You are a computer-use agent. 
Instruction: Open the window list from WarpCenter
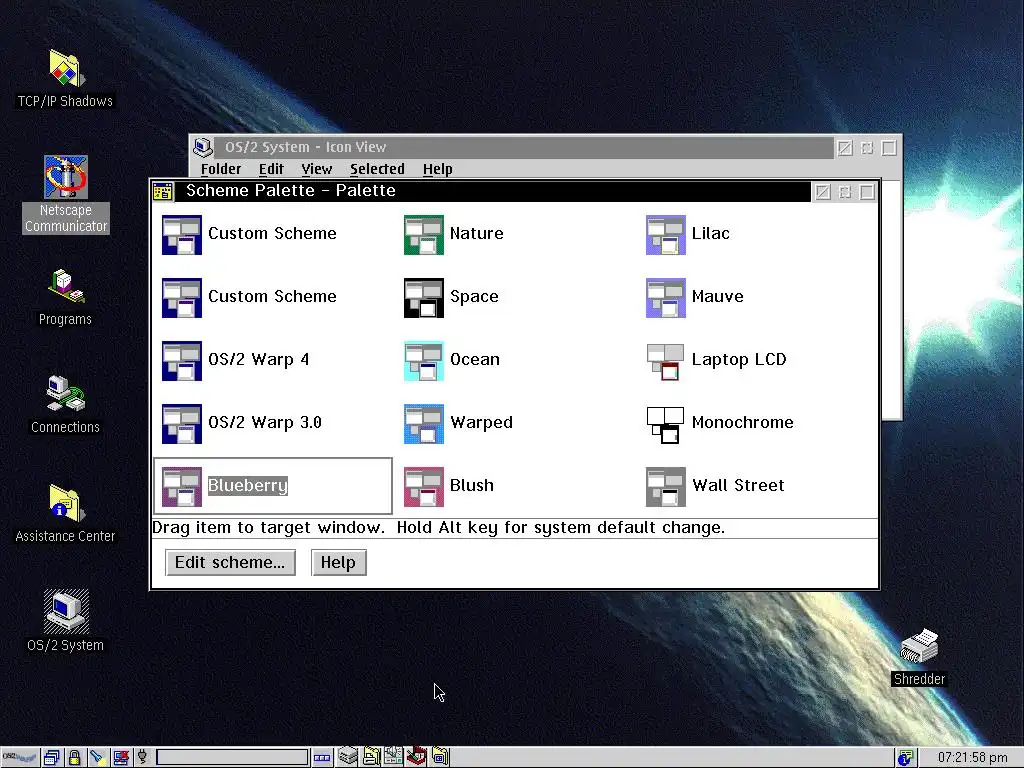(52, 758)
